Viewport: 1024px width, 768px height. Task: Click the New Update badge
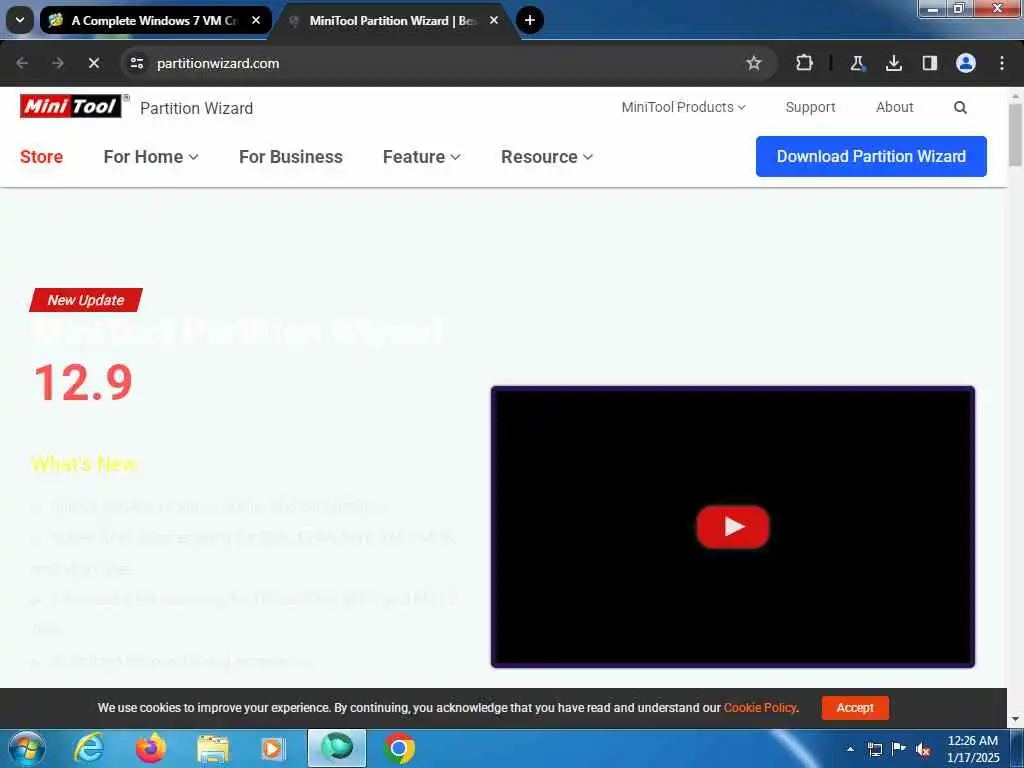click(x=86, y=300)
